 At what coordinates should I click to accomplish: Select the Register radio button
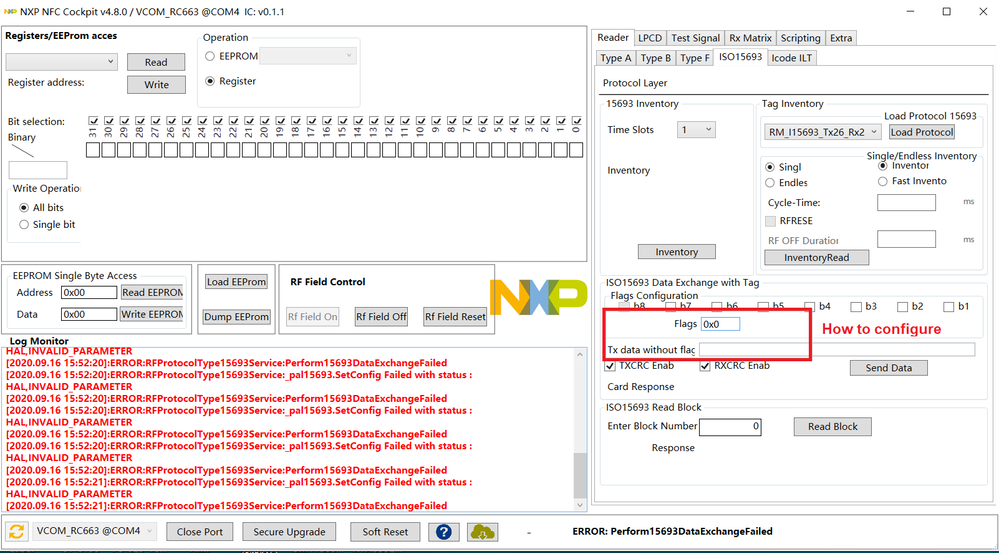point(210,81)
